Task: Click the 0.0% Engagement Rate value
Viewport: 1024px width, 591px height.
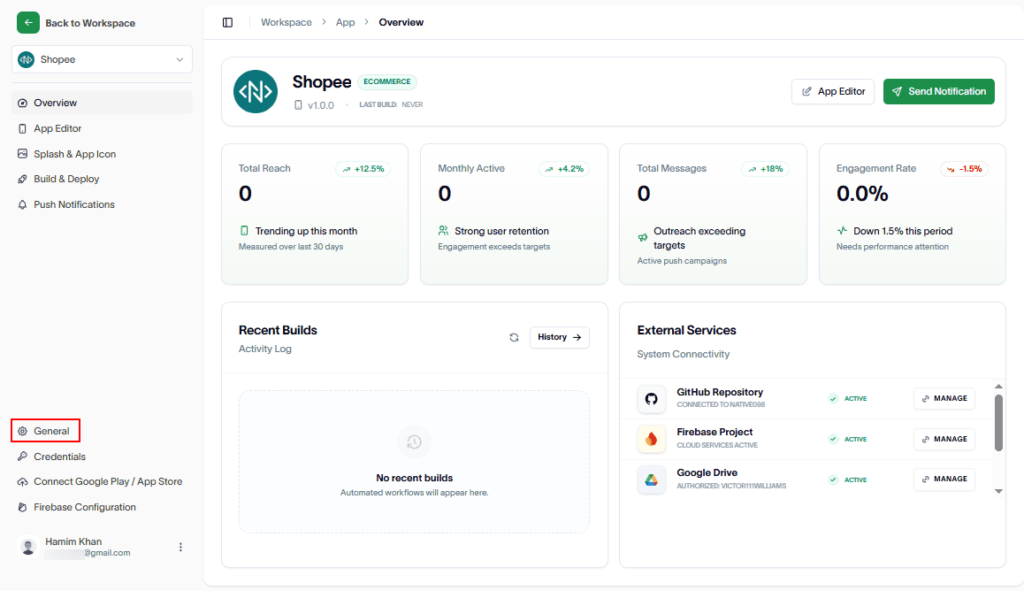Action: [862, 193]
